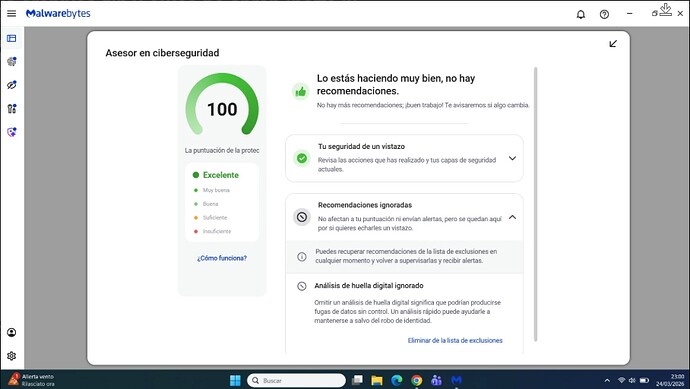Click the Buena rating label
The height and width of the screenshot is (389, 690).
[x=210, y=204]
